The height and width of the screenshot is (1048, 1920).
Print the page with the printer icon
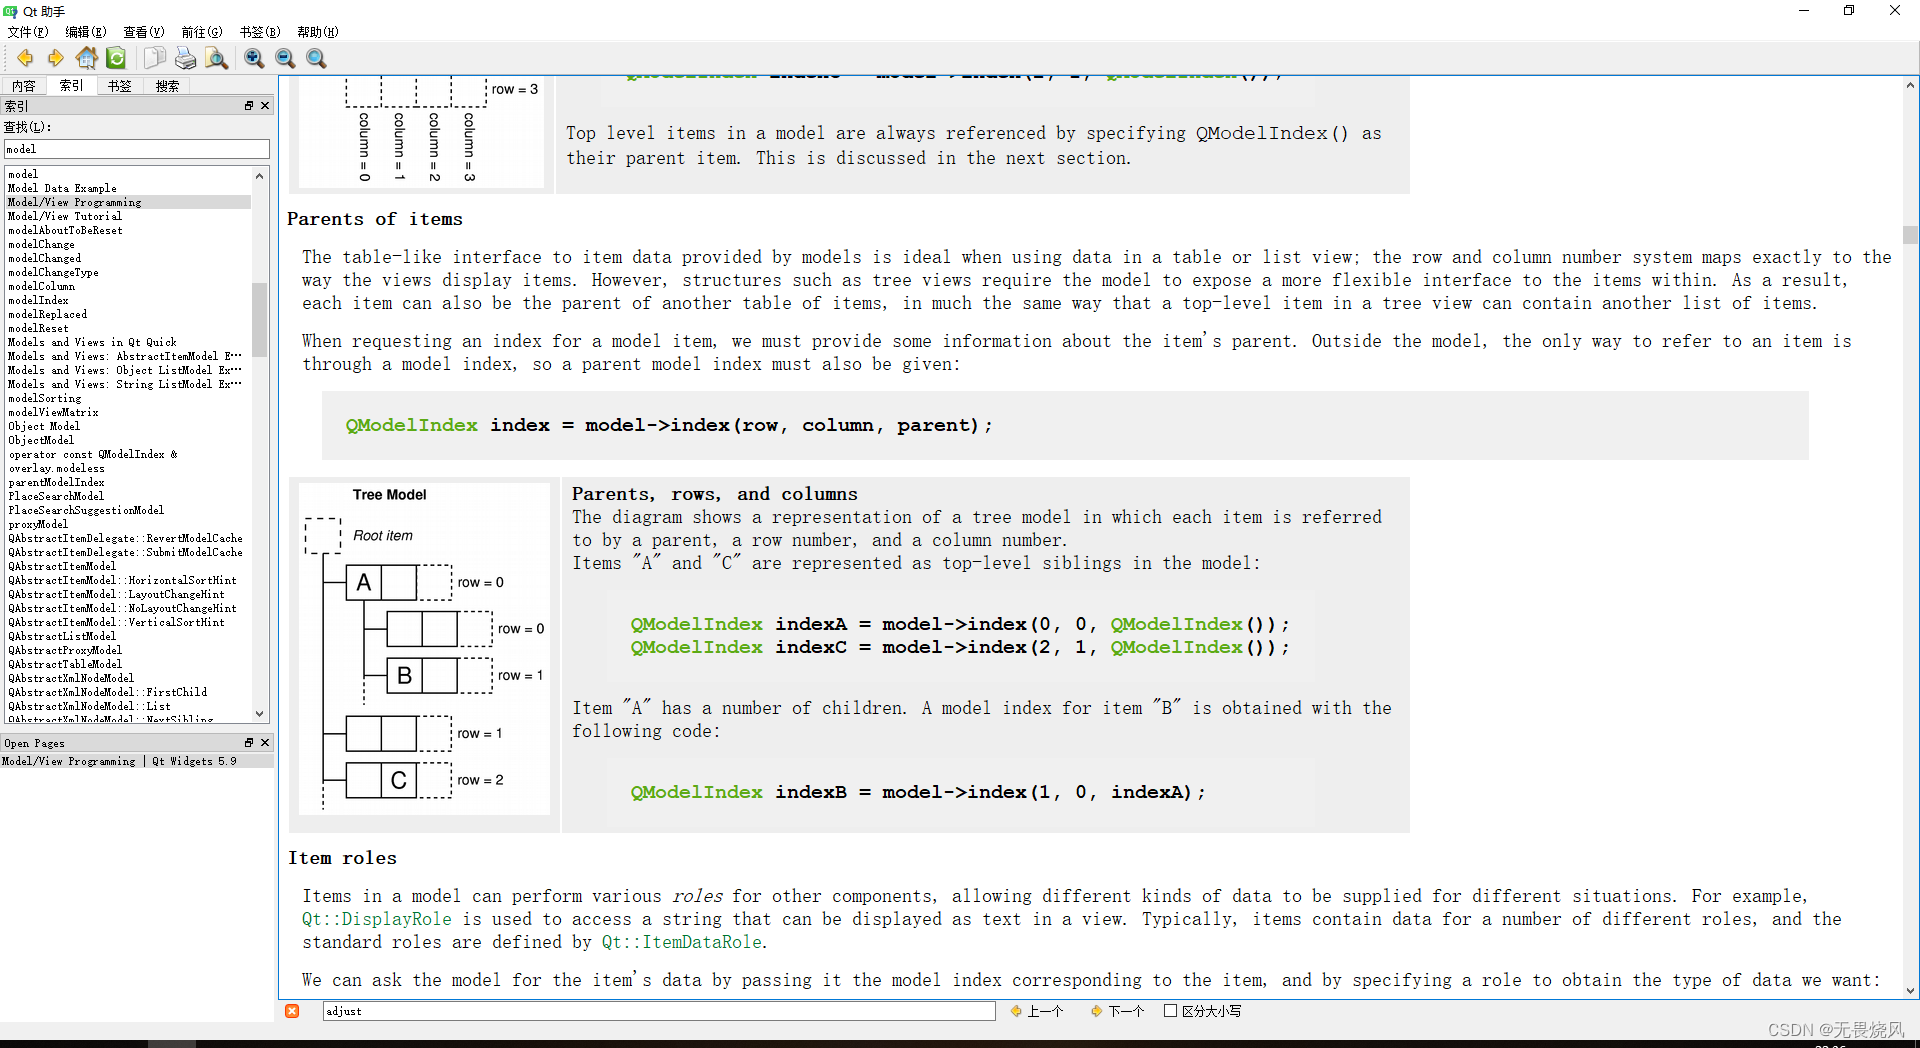click(185, 59)
